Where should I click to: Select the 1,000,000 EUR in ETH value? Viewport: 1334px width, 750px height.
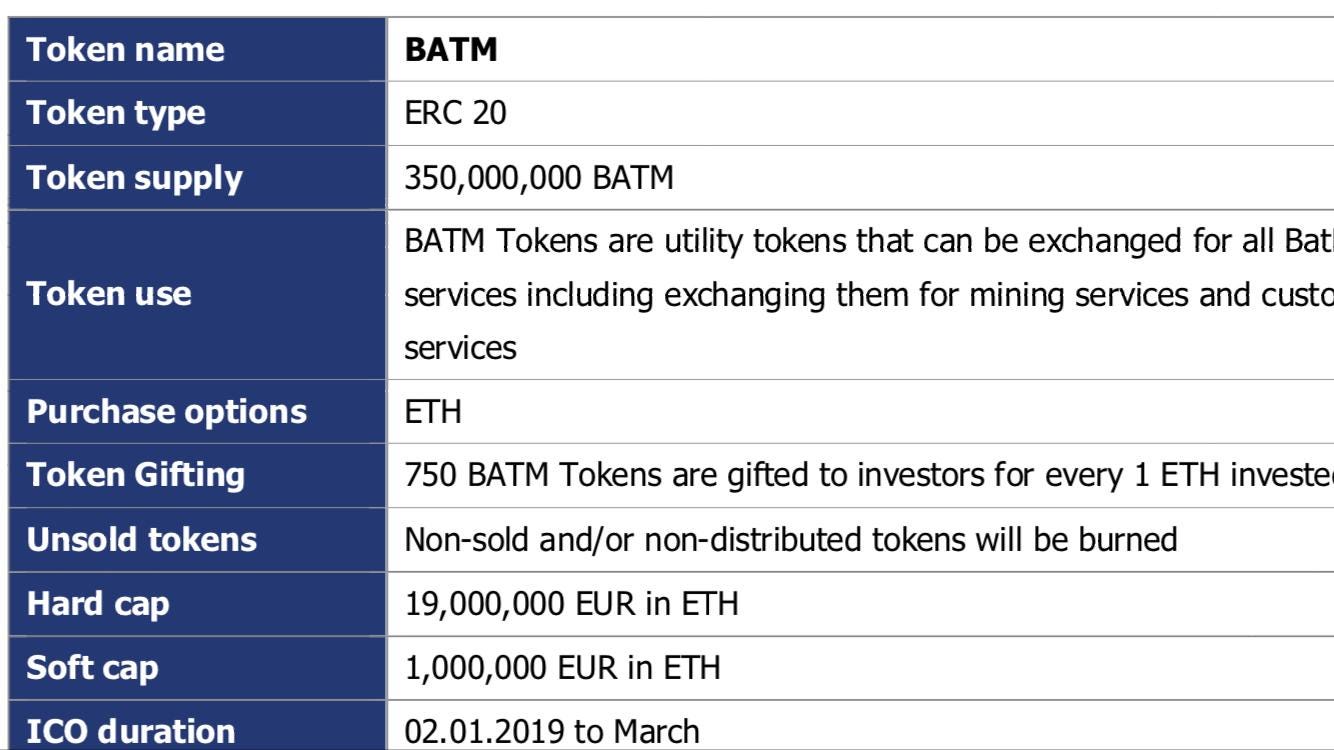(562, 668)
